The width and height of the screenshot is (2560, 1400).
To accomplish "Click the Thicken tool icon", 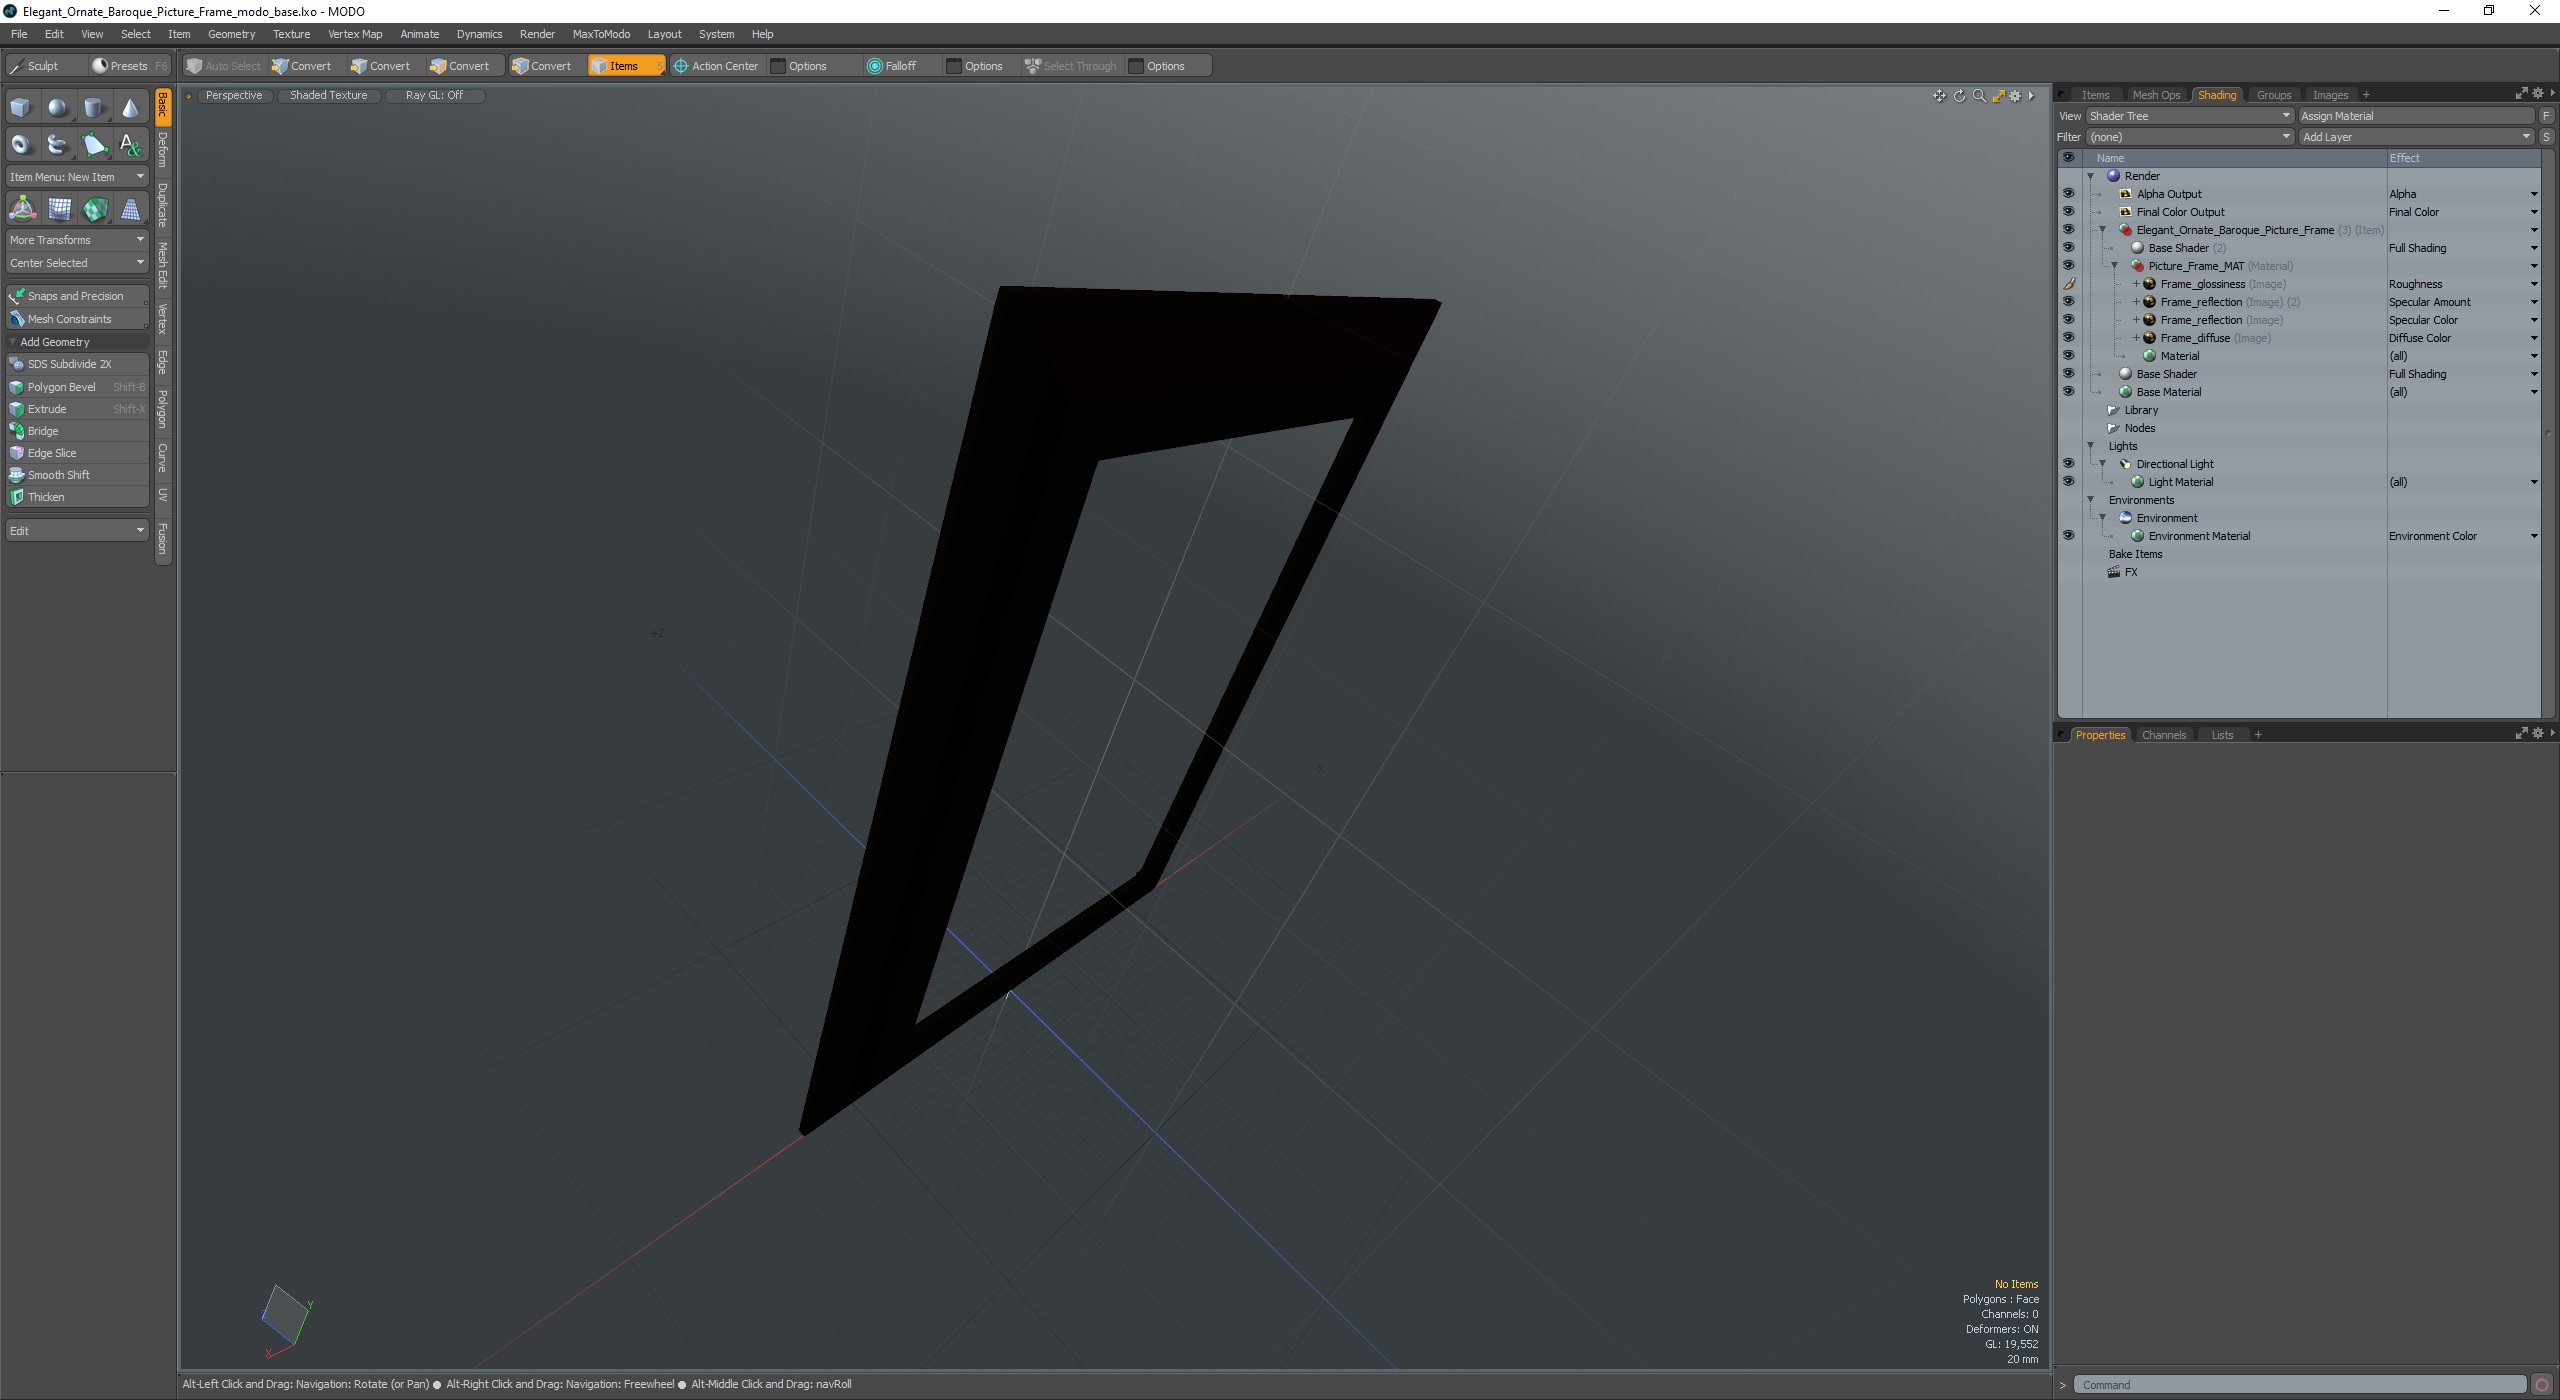I will coord(16,497).
